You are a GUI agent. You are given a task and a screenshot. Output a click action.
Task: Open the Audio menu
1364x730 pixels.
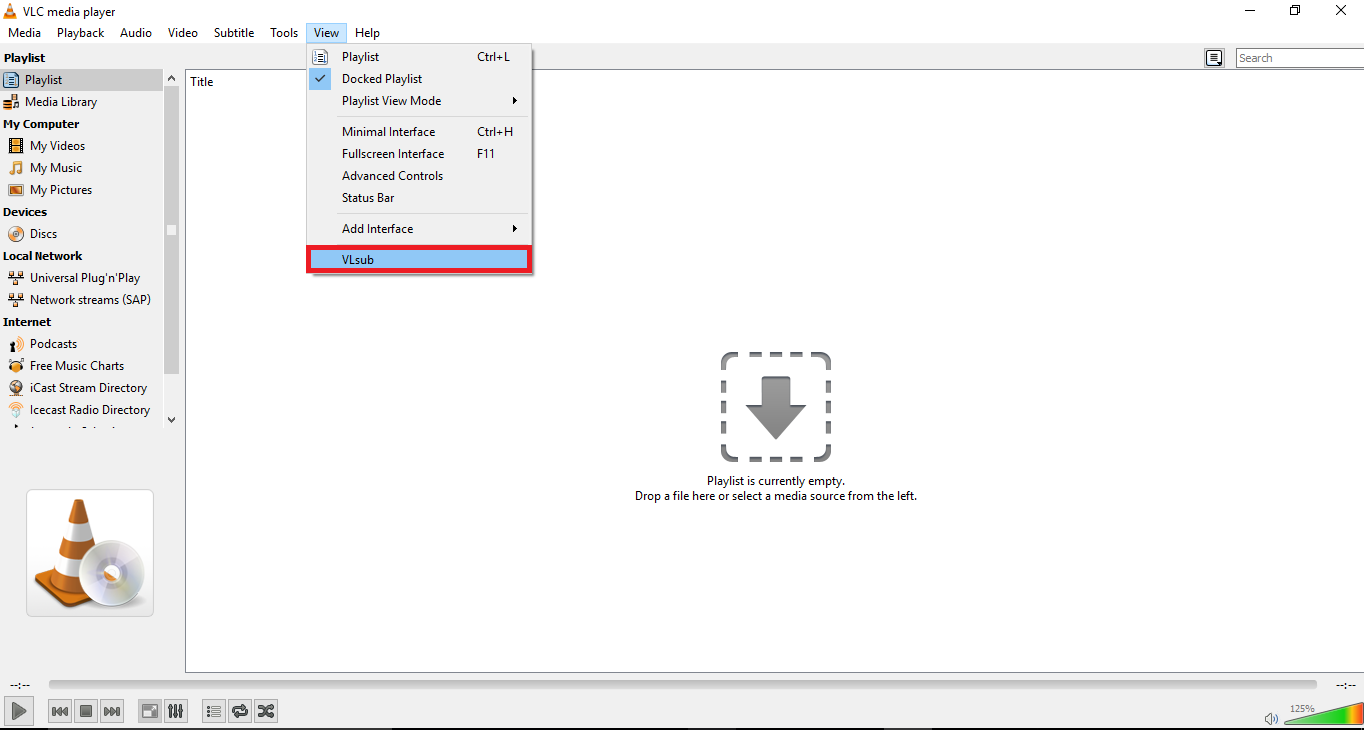[136, 33]
